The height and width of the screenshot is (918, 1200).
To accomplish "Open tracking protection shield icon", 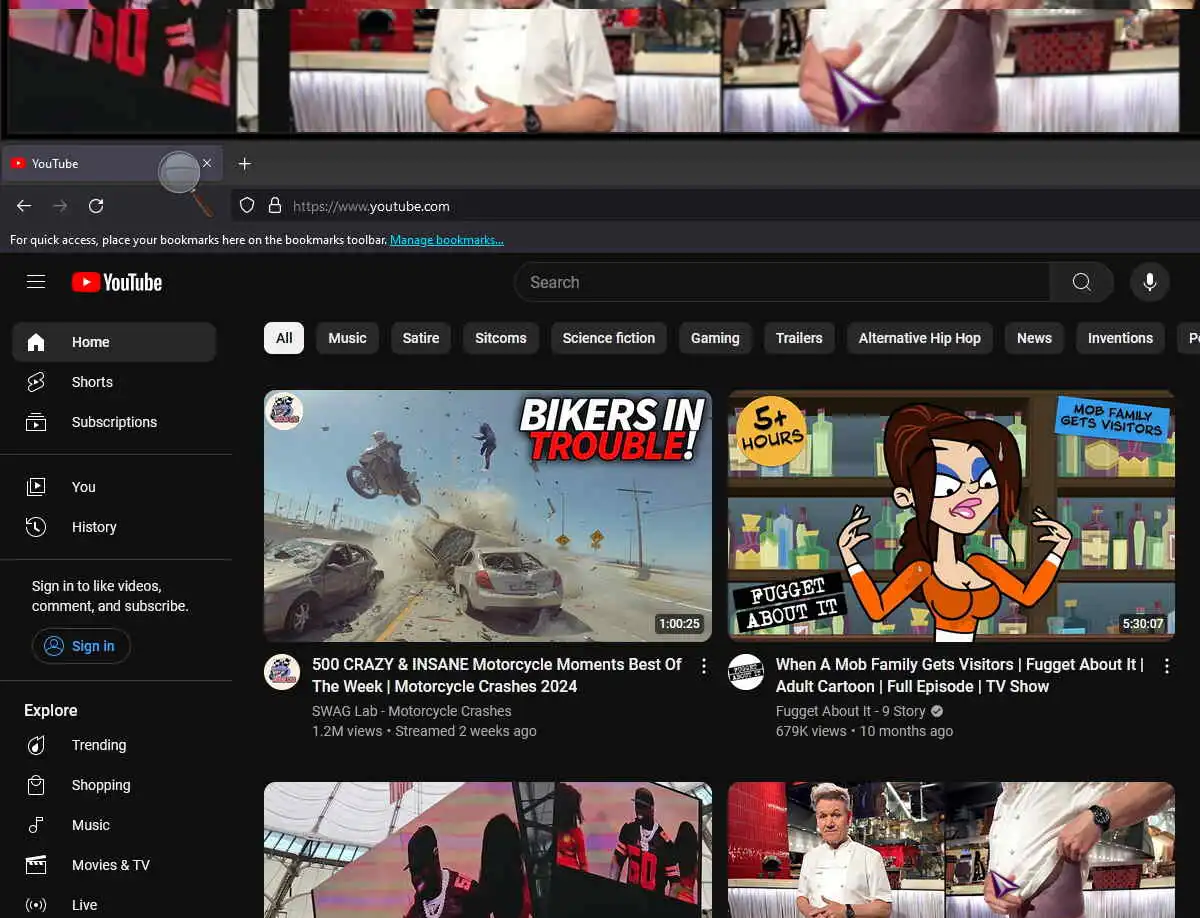I will tap(247, 206).
